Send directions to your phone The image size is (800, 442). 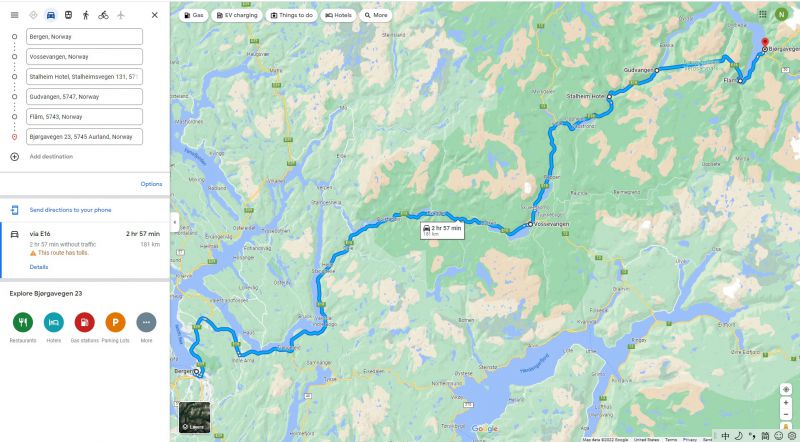[x=70, y=210]
